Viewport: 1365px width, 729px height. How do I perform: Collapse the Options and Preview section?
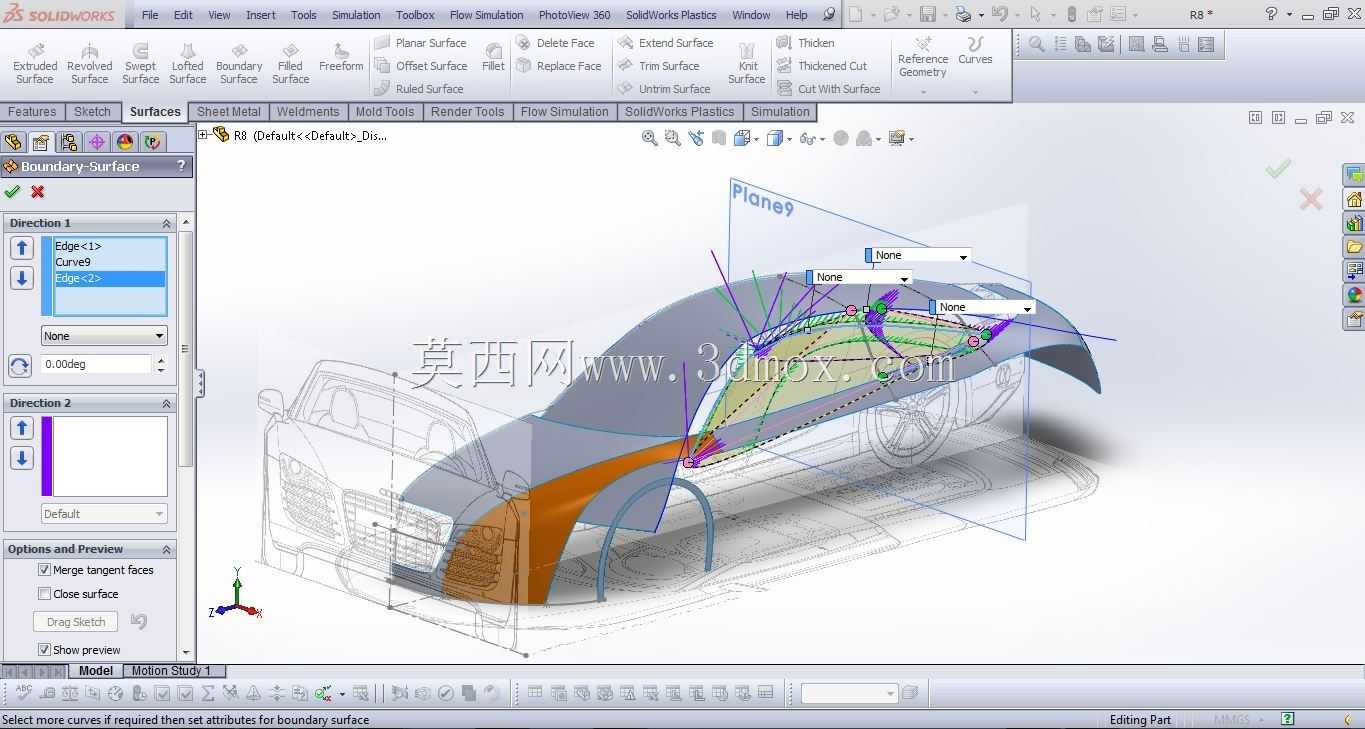(x=167, y=549)
